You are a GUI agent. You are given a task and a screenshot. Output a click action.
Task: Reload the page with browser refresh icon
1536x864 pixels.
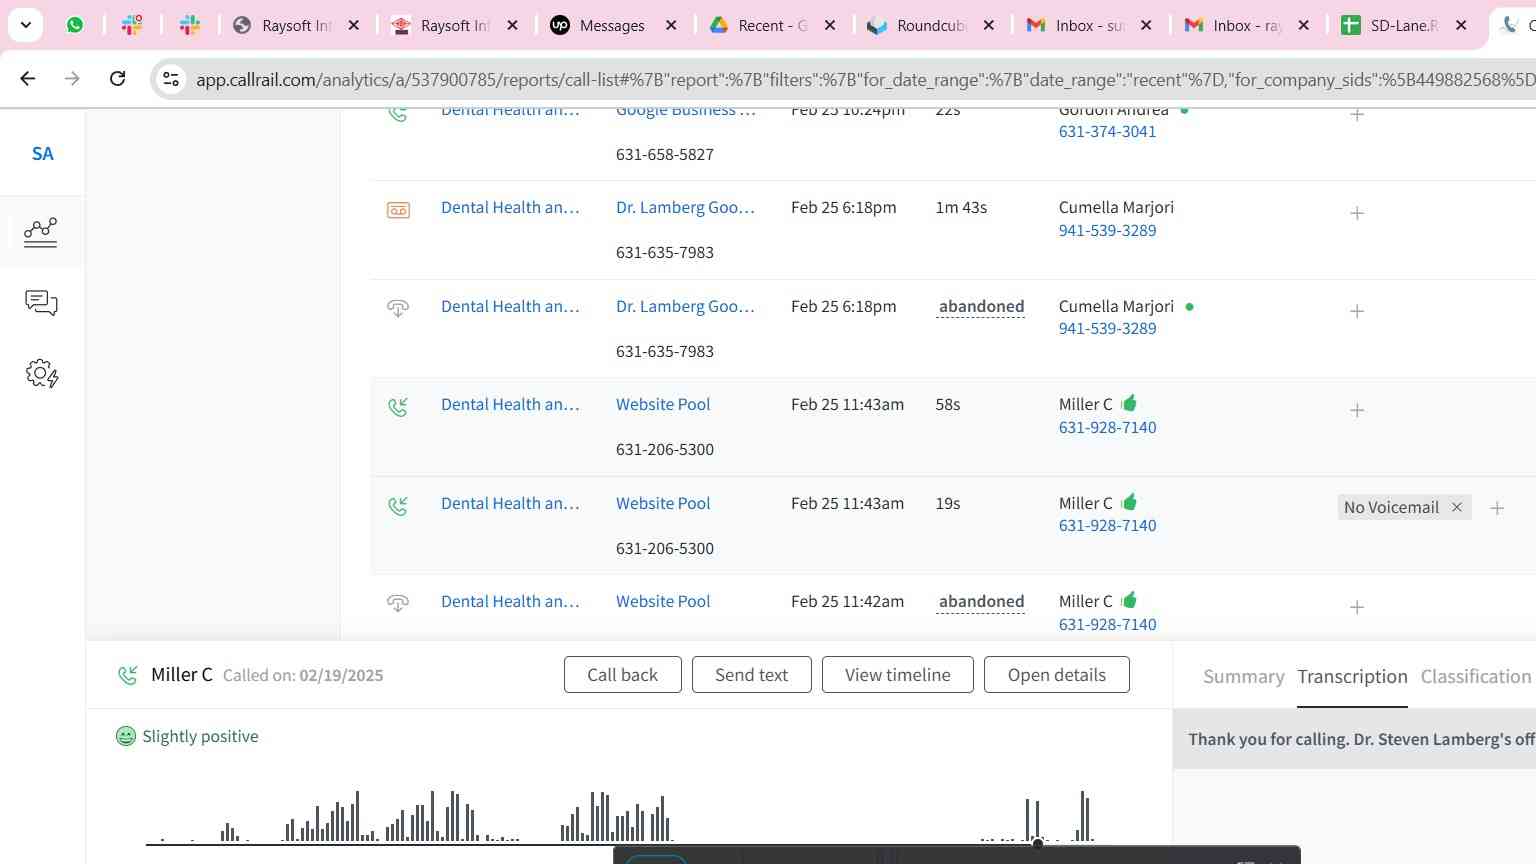pos(117,78)
